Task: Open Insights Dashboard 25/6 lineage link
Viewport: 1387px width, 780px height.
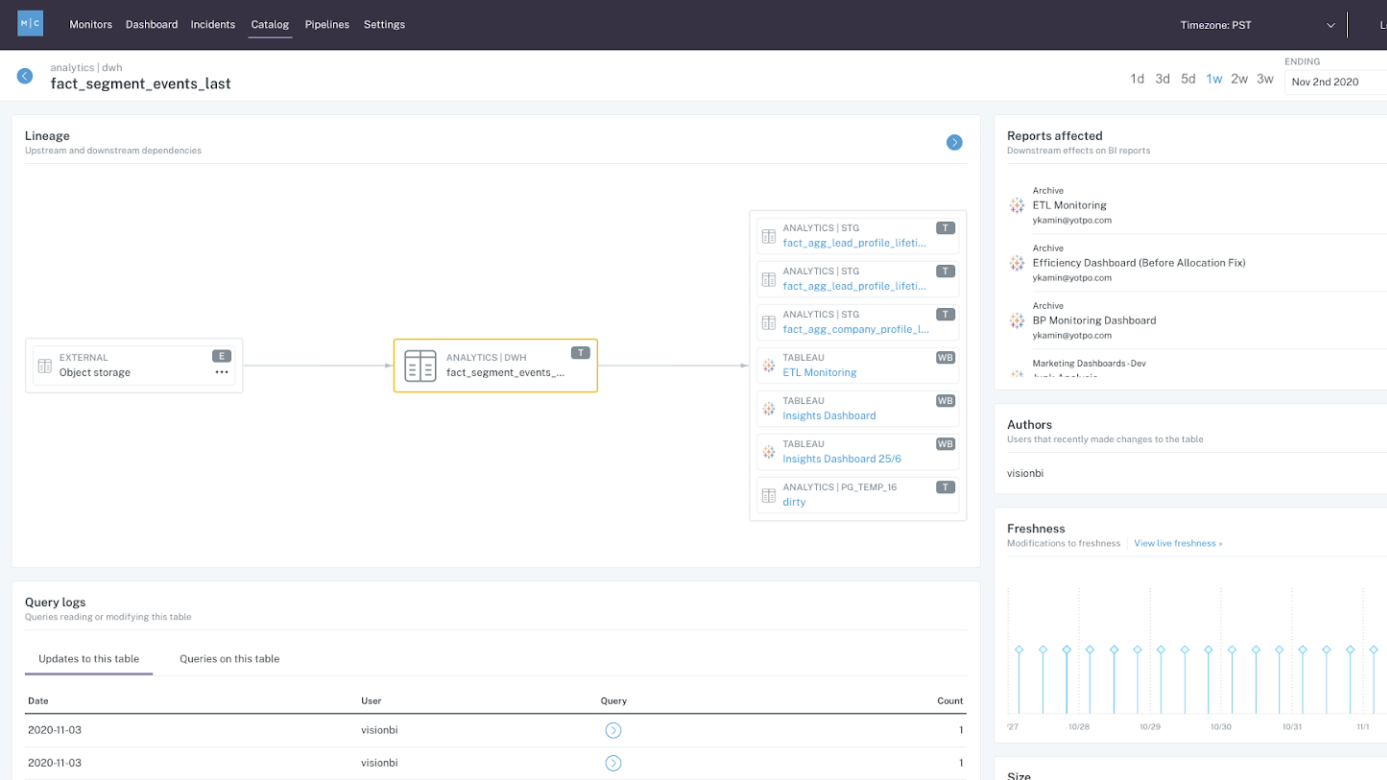Action: pos(841,459)
